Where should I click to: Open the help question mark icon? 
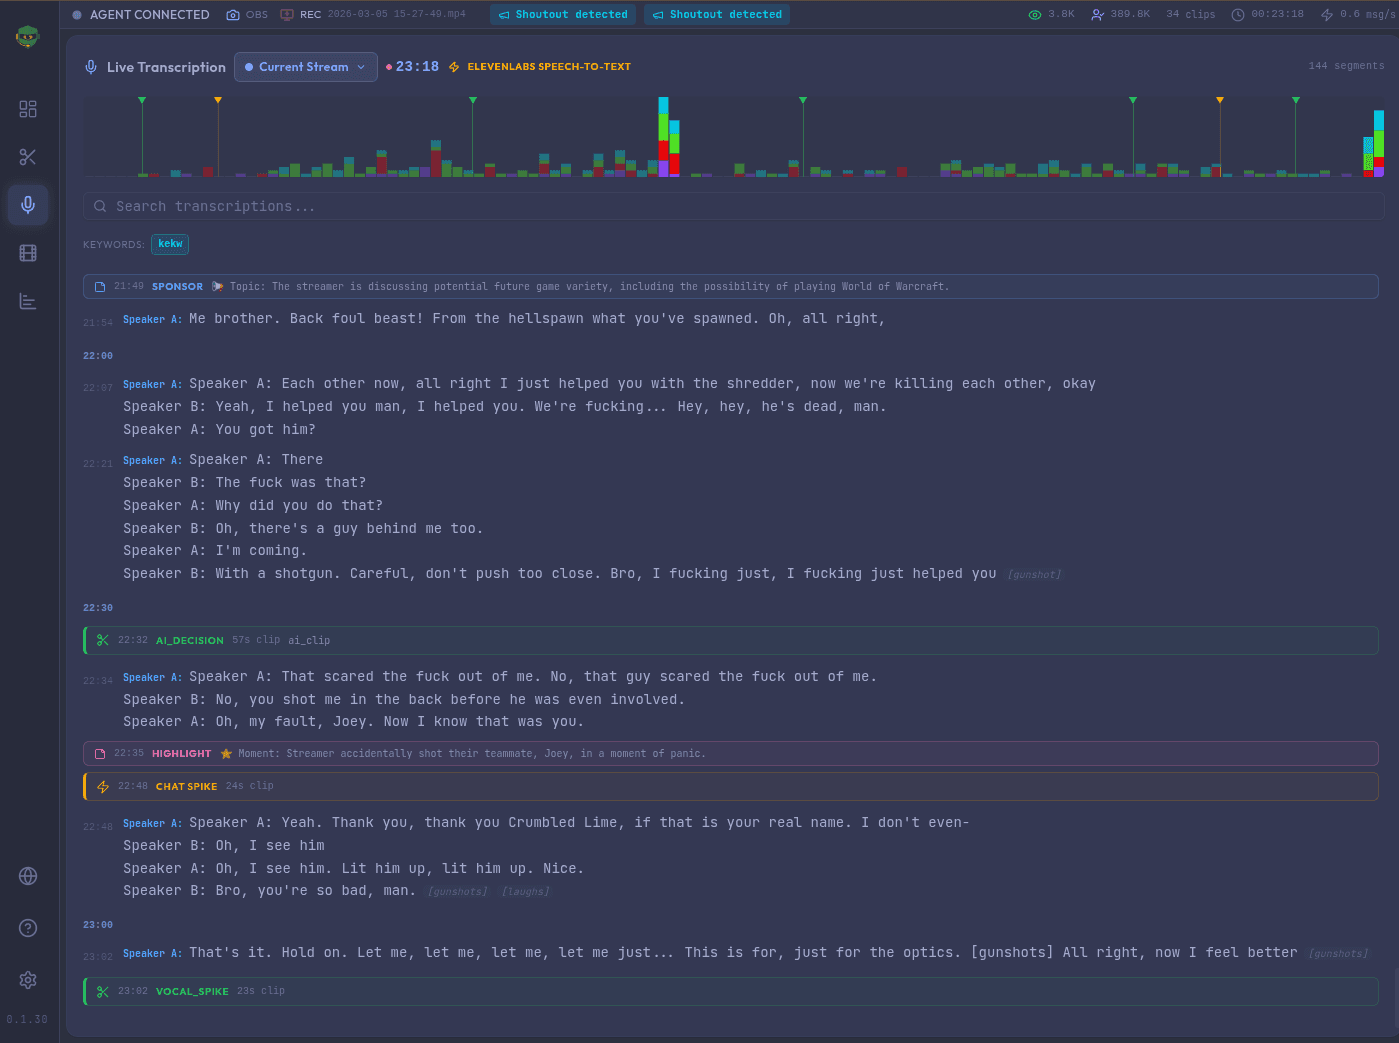(28, 928)
